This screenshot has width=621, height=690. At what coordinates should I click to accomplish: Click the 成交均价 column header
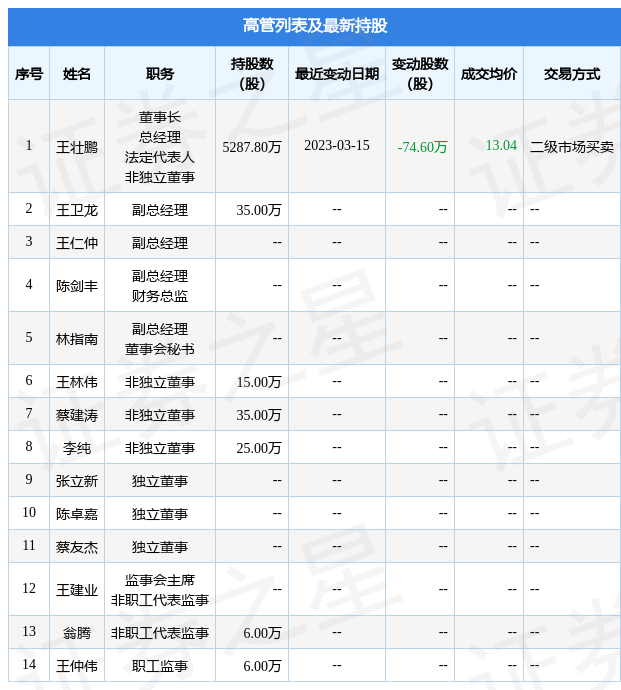(489, 74)
